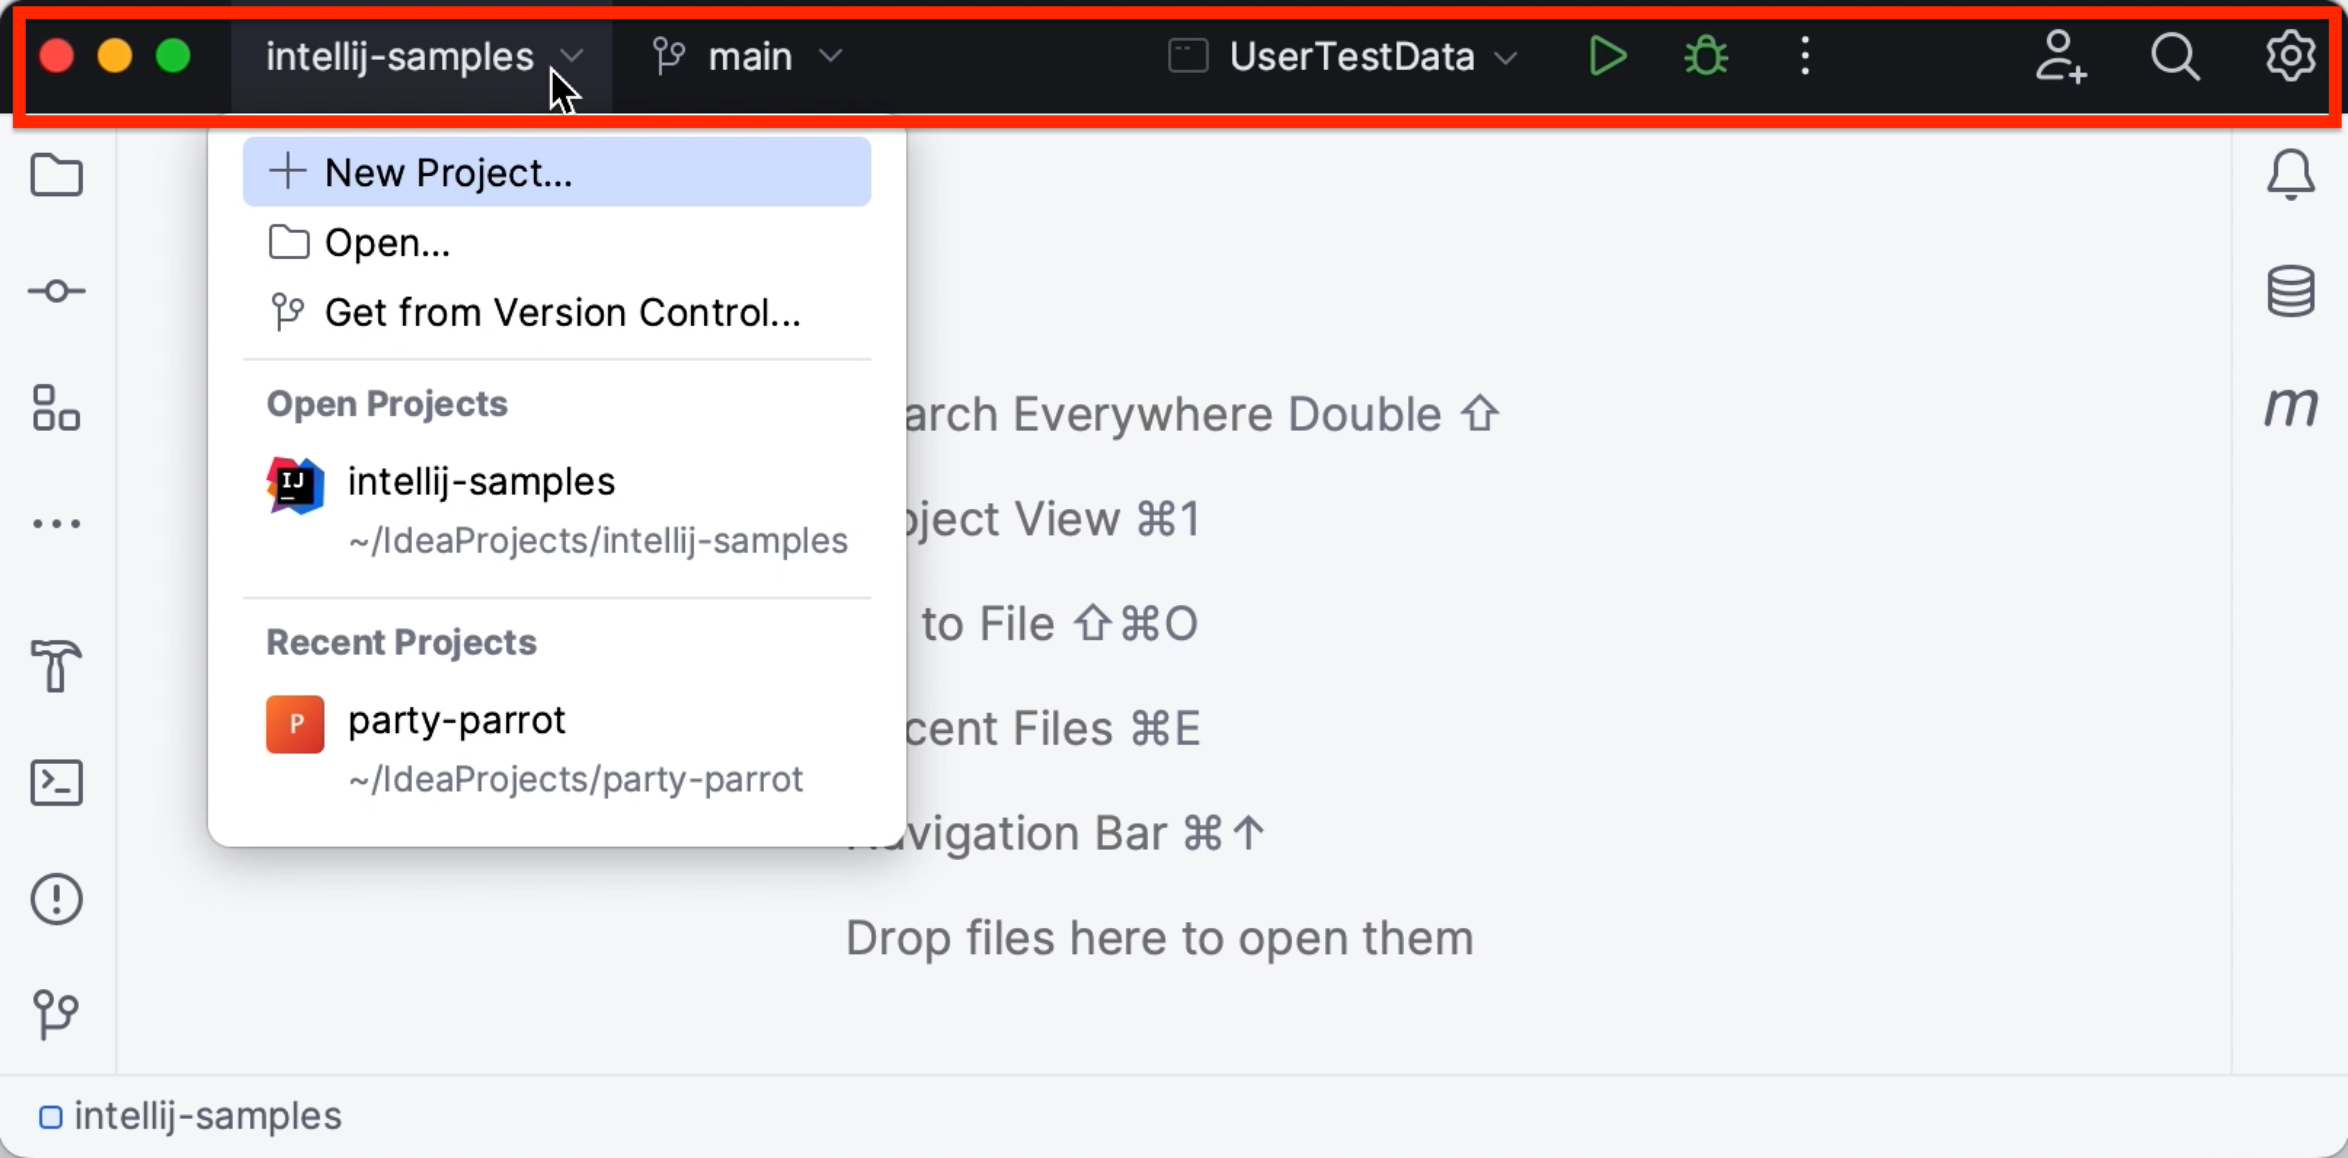Expand the main branch dropdown
Image resolution: width=2348 pixels, height=1158 pixels.
[x=748, y=57]
